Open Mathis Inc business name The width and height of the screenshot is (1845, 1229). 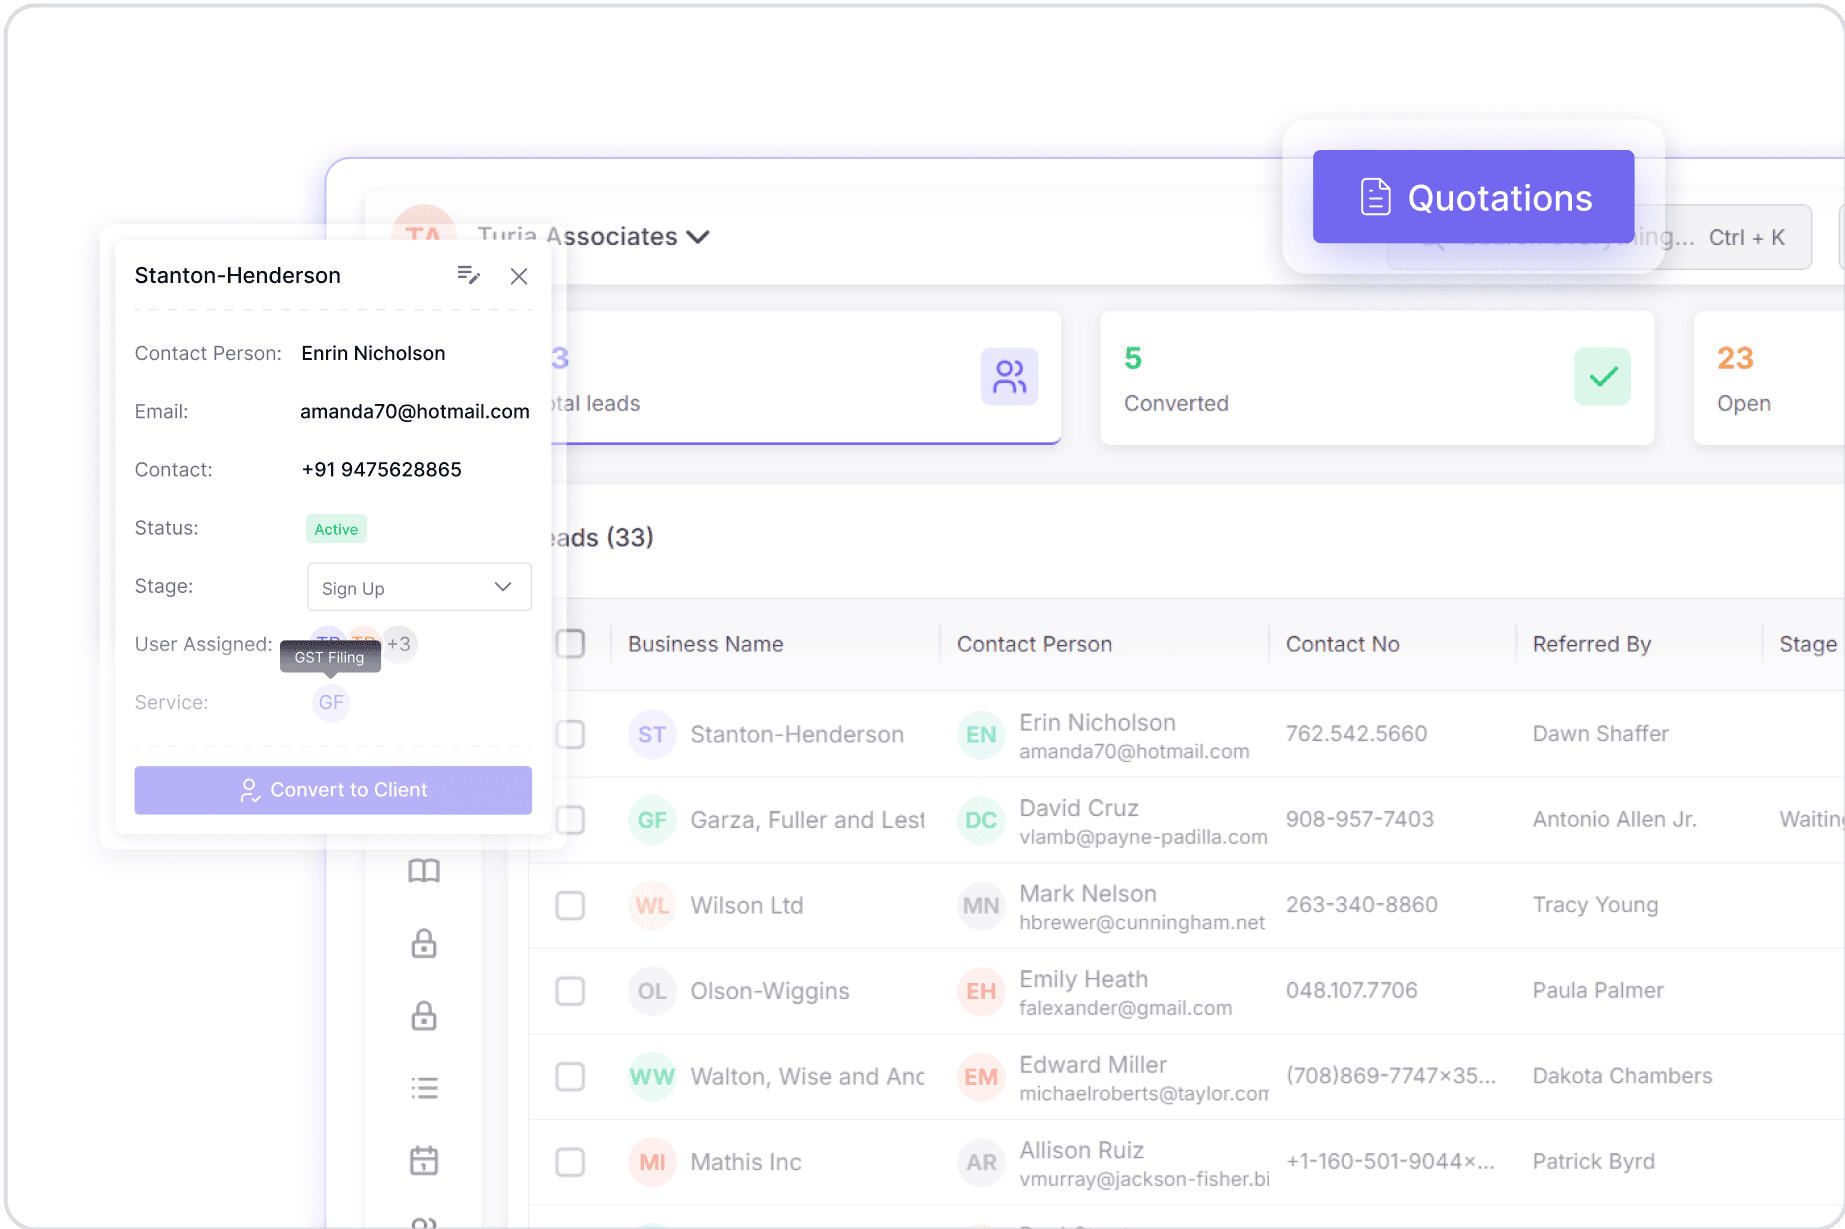(x=746, y=1162)
